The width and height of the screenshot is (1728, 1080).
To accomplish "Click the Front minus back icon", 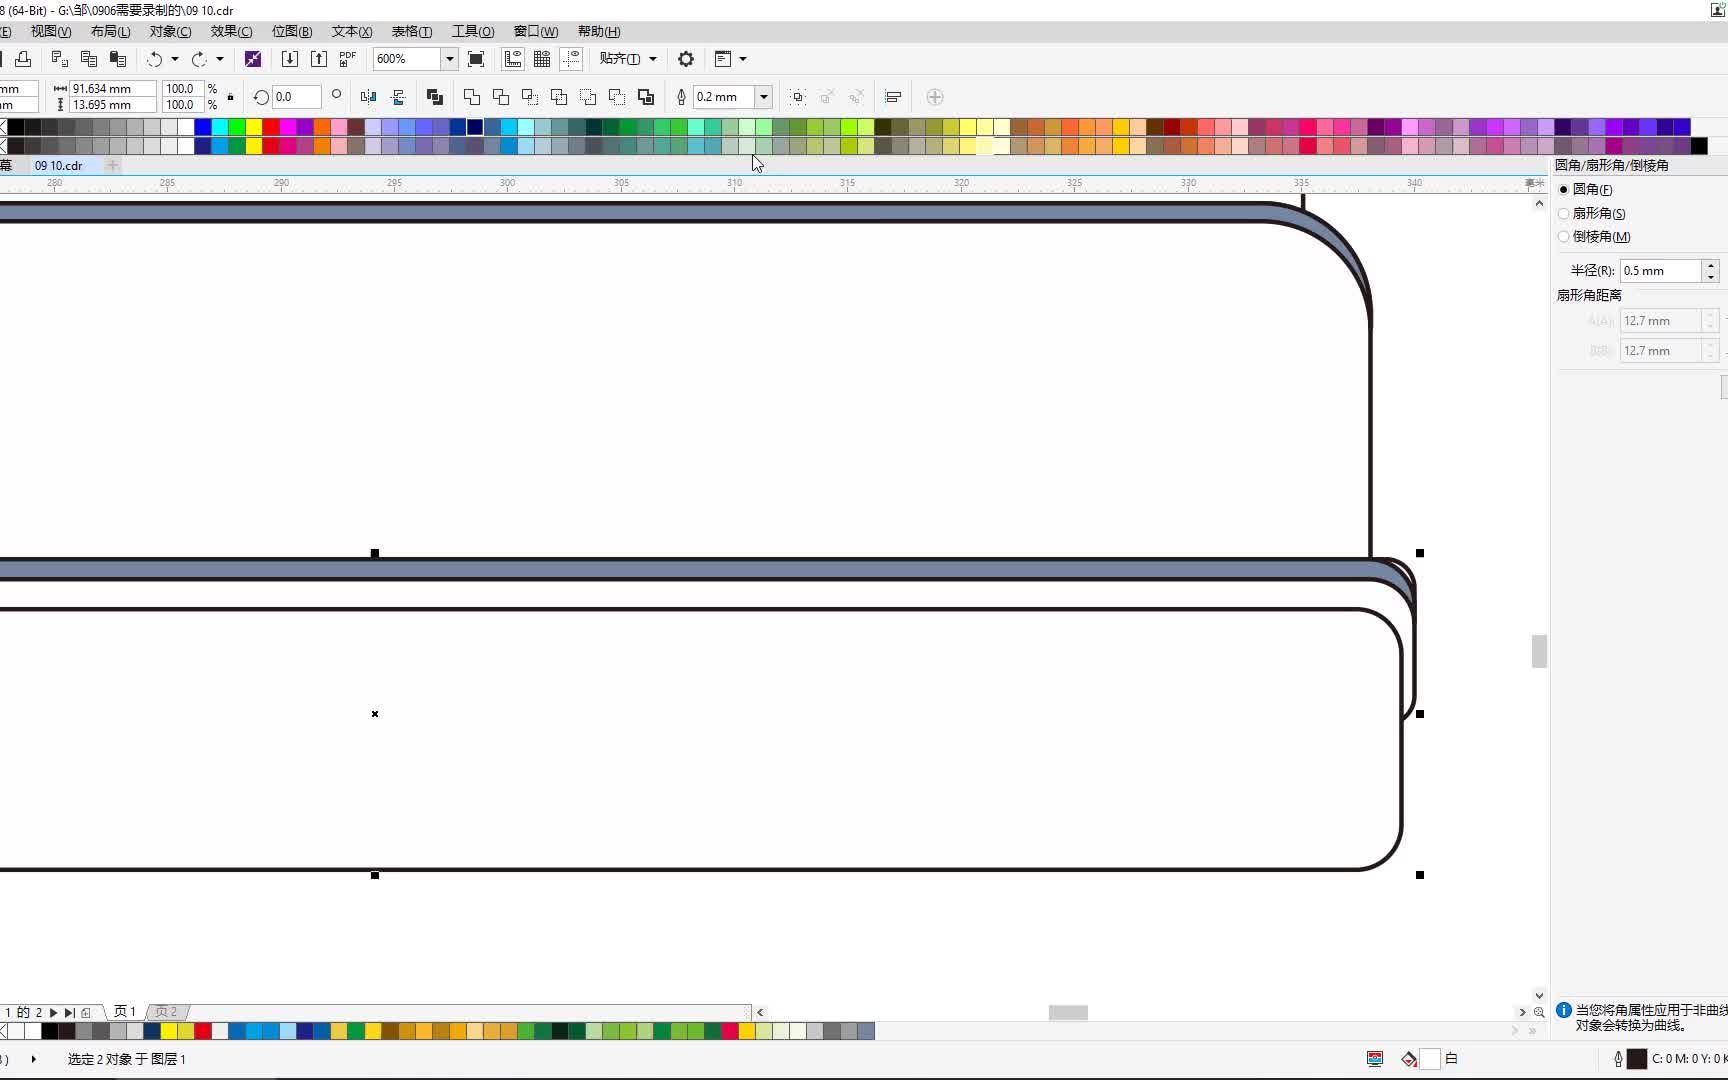I will (588, 97).
